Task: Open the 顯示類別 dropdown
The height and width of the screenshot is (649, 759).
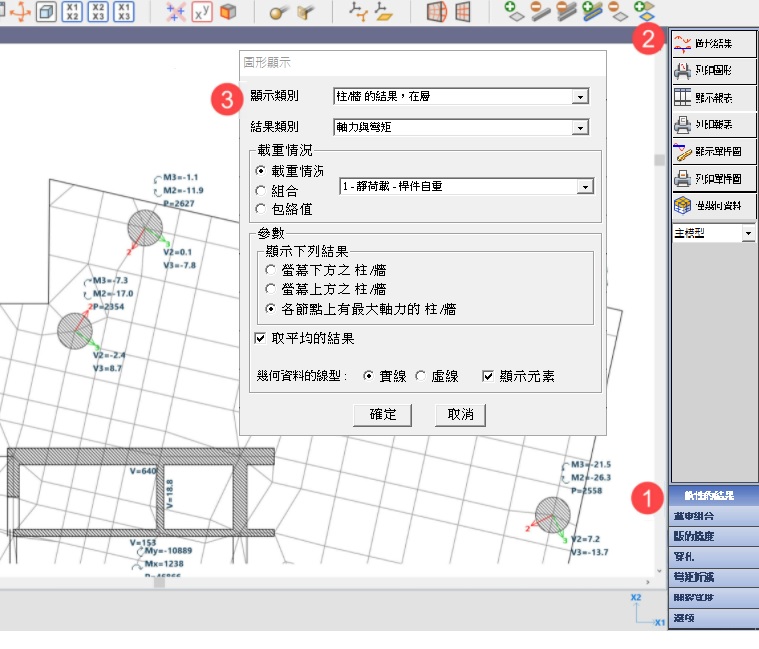Action: pyautogui.click(x=579, y=97)
